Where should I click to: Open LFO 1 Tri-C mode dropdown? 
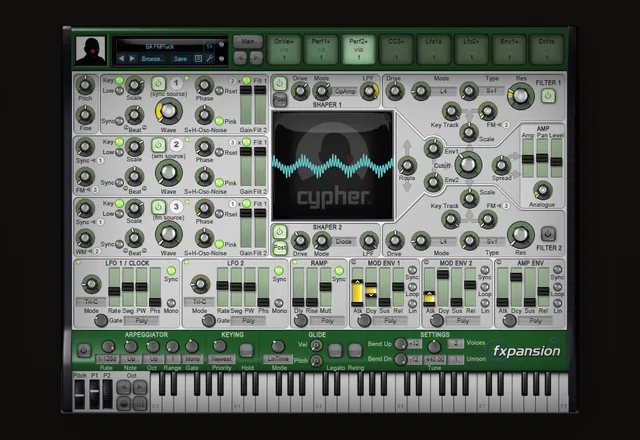91,302
